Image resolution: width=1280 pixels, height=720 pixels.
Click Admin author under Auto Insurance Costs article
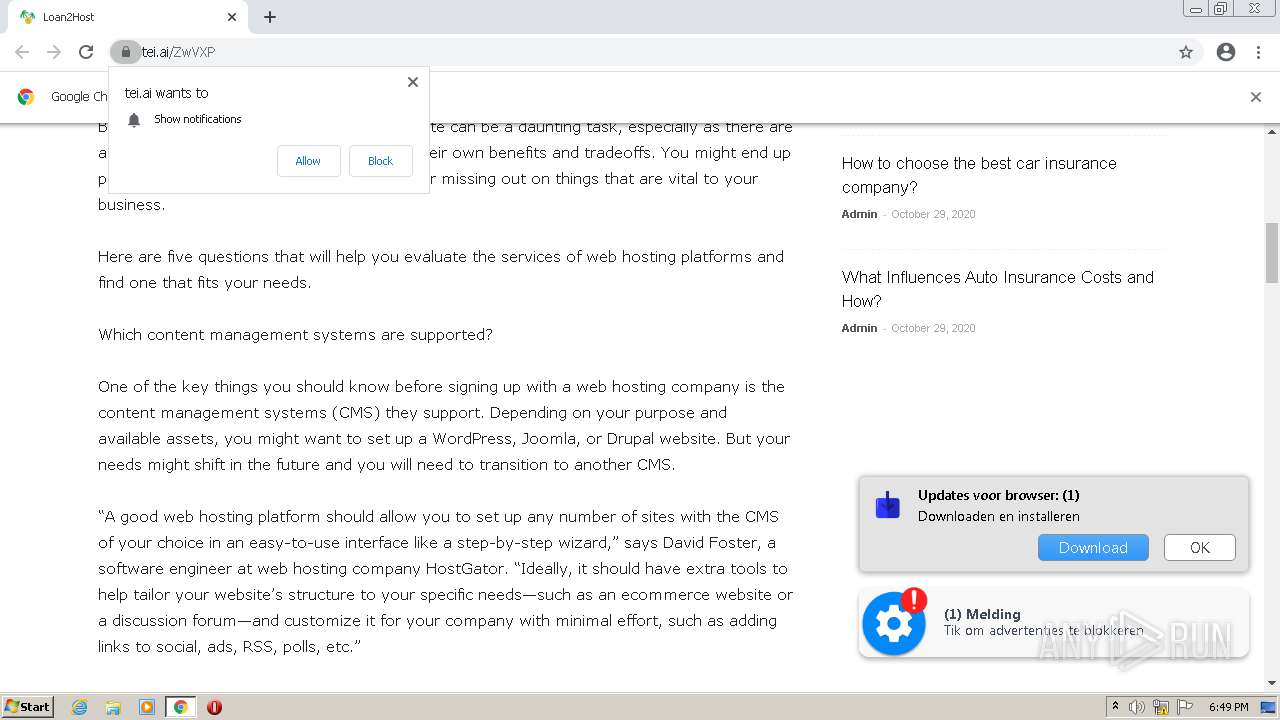tap(859, 328)
